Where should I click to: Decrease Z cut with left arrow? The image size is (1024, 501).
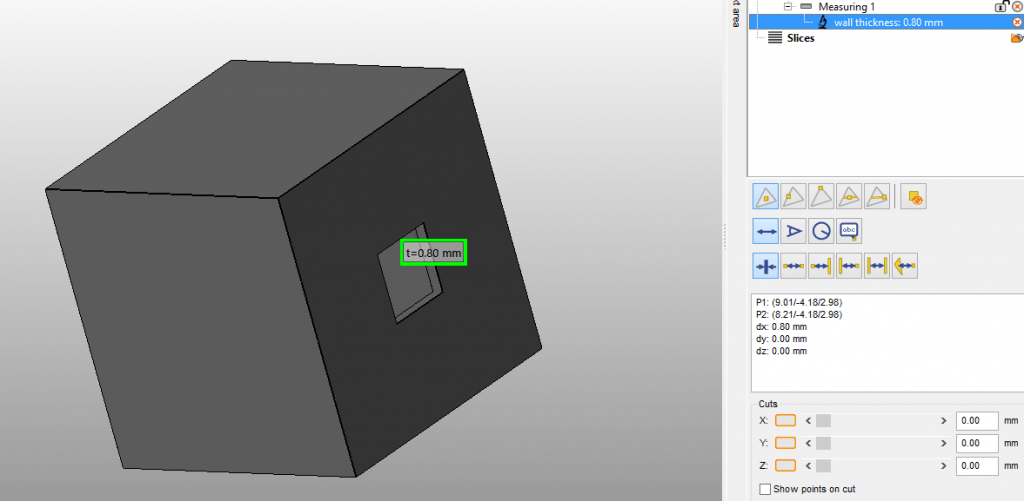pos(808,466)
